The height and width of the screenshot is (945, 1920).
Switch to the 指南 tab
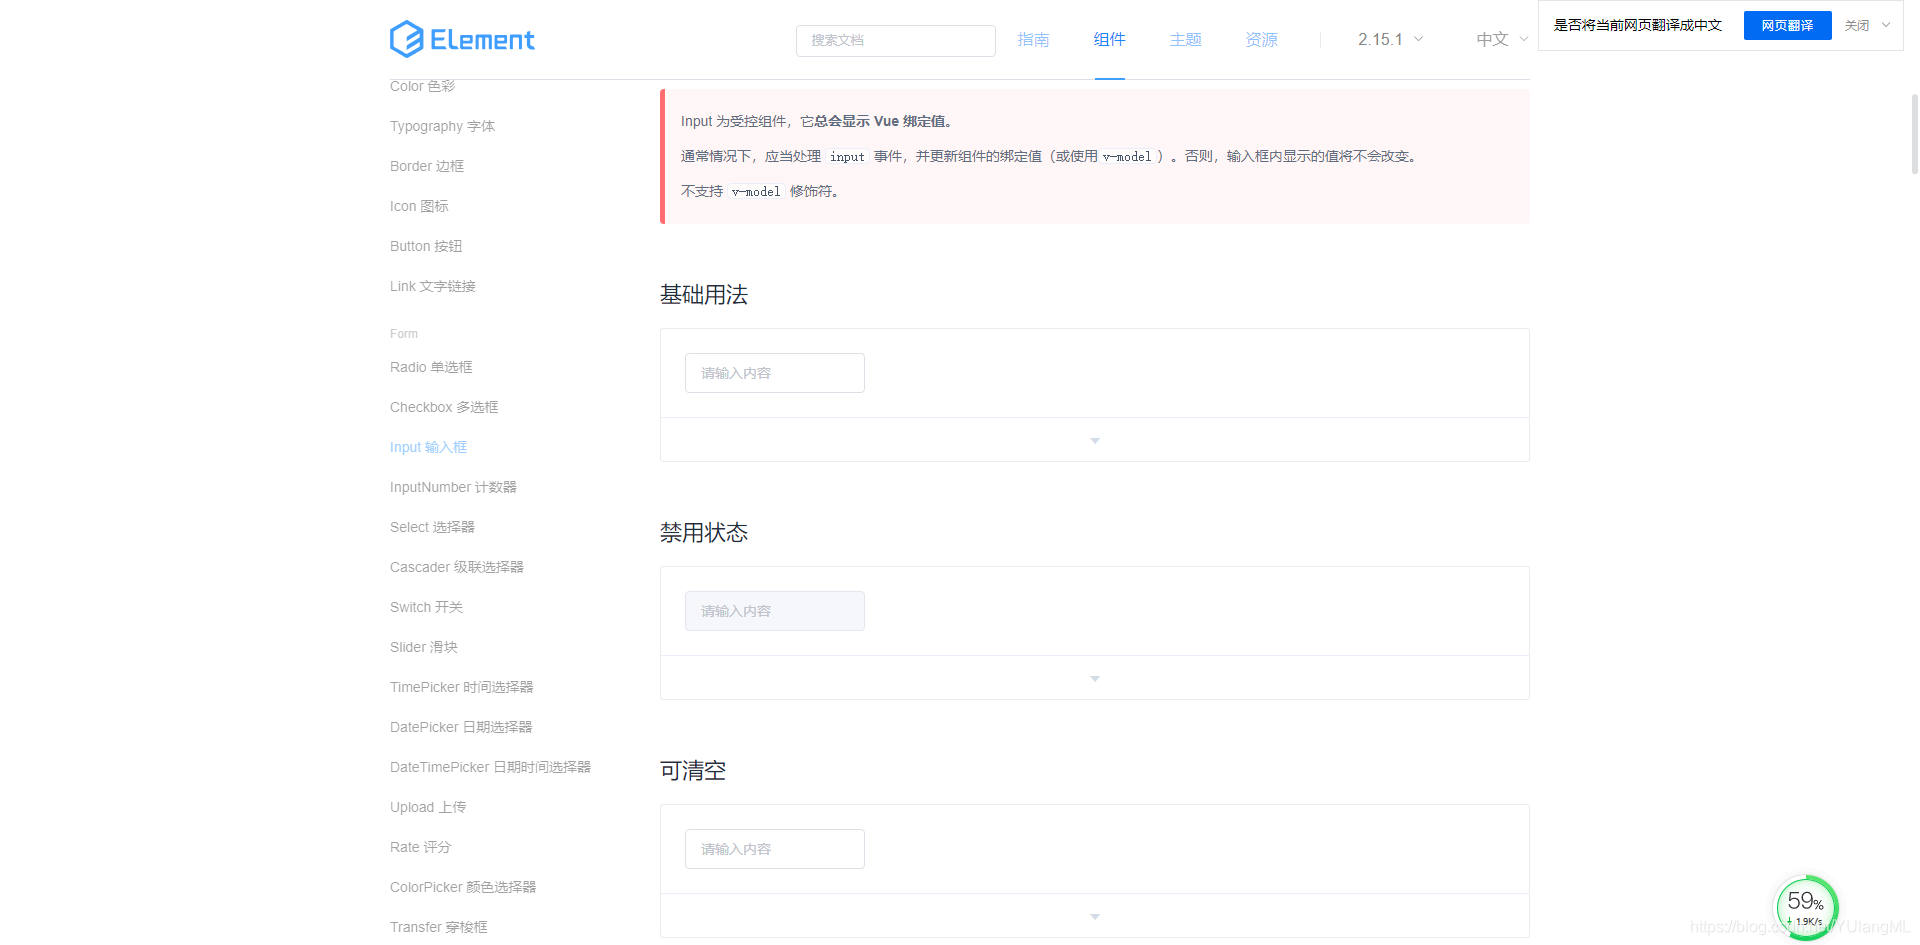(1034, 40)
